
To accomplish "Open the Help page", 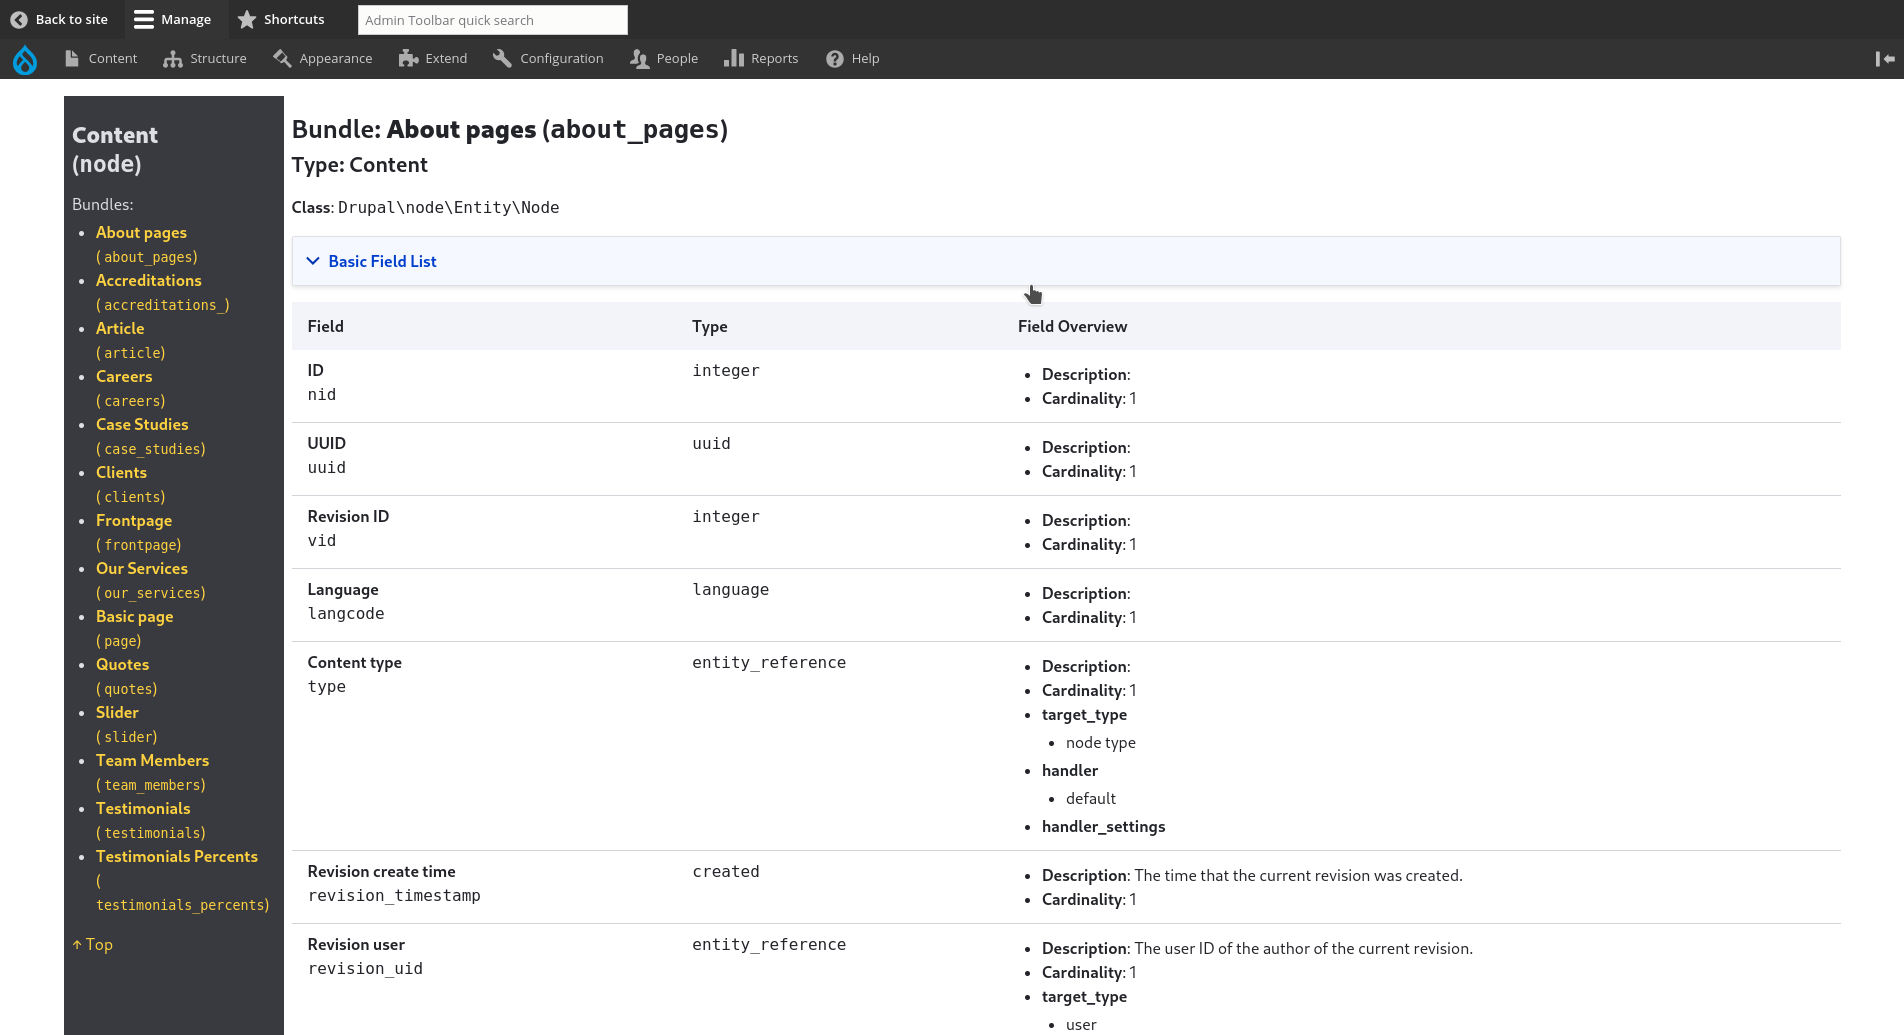I will (x=853, y=59).
